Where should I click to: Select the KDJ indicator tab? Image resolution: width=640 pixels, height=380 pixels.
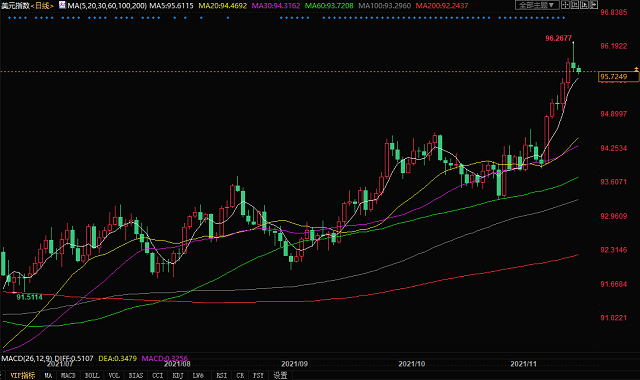coord(178,376)
